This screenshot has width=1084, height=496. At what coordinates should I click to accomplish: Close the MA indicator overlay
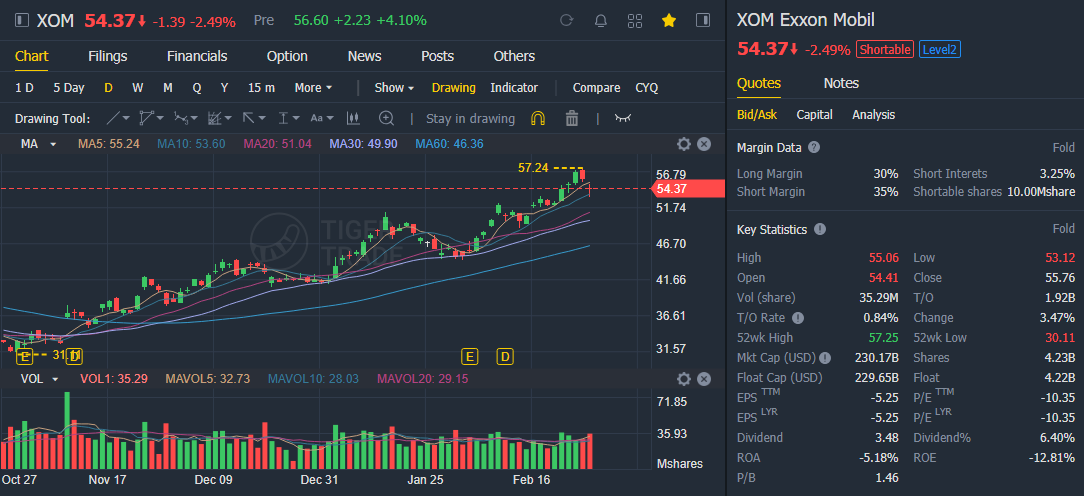[x=704, y=144]
